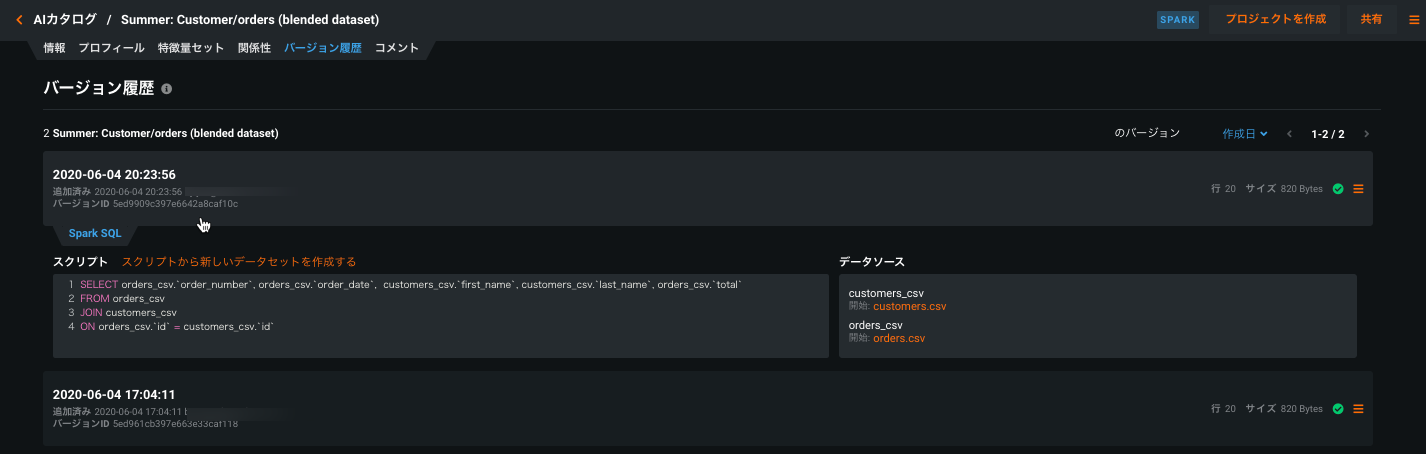
Task: Click green status check of 20:23:56 version
Action: (1338, 189)
